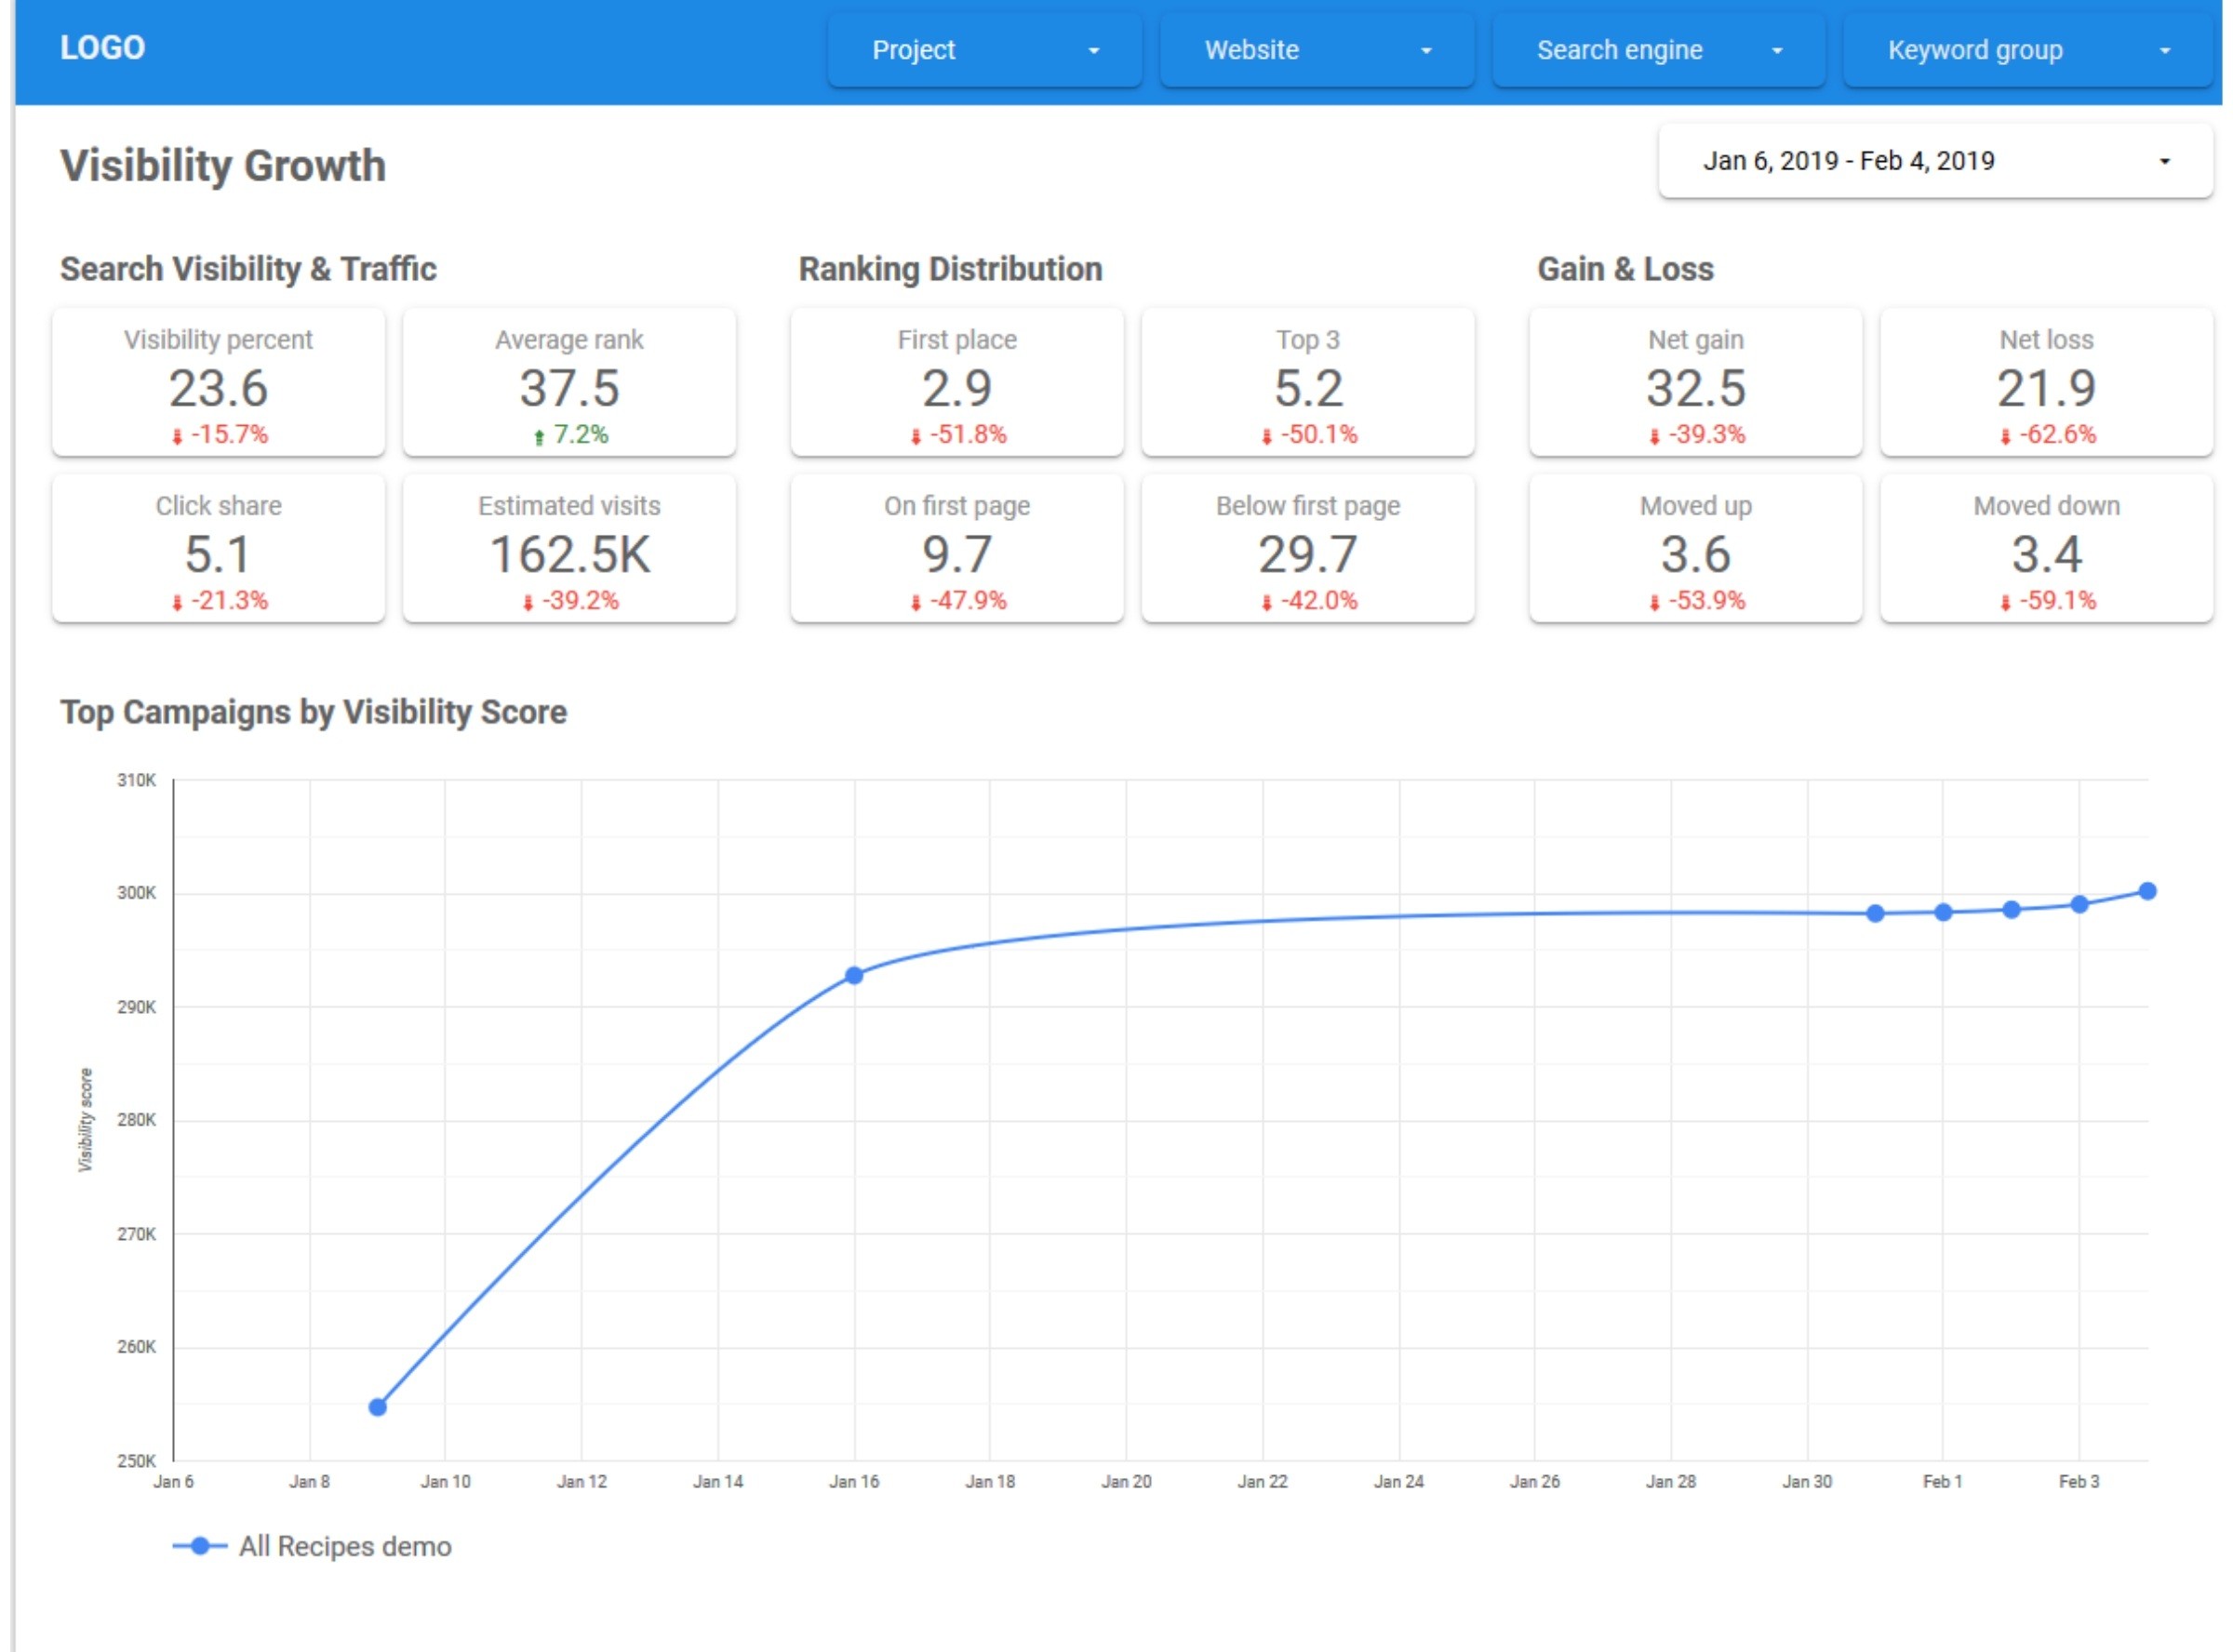Click the red down arrow under Estimated visits
The image size is (2233, 1652).
click(x=528, y=603)
